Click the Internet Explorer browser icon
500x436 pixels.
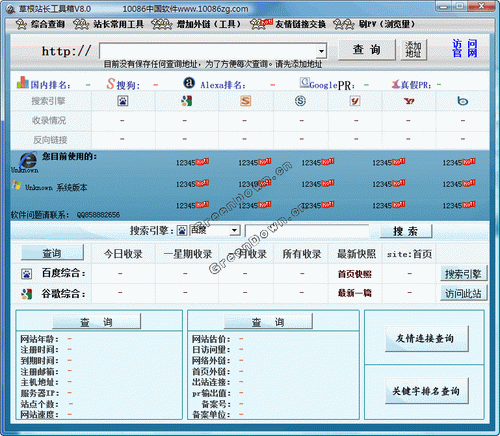(28, 160)
